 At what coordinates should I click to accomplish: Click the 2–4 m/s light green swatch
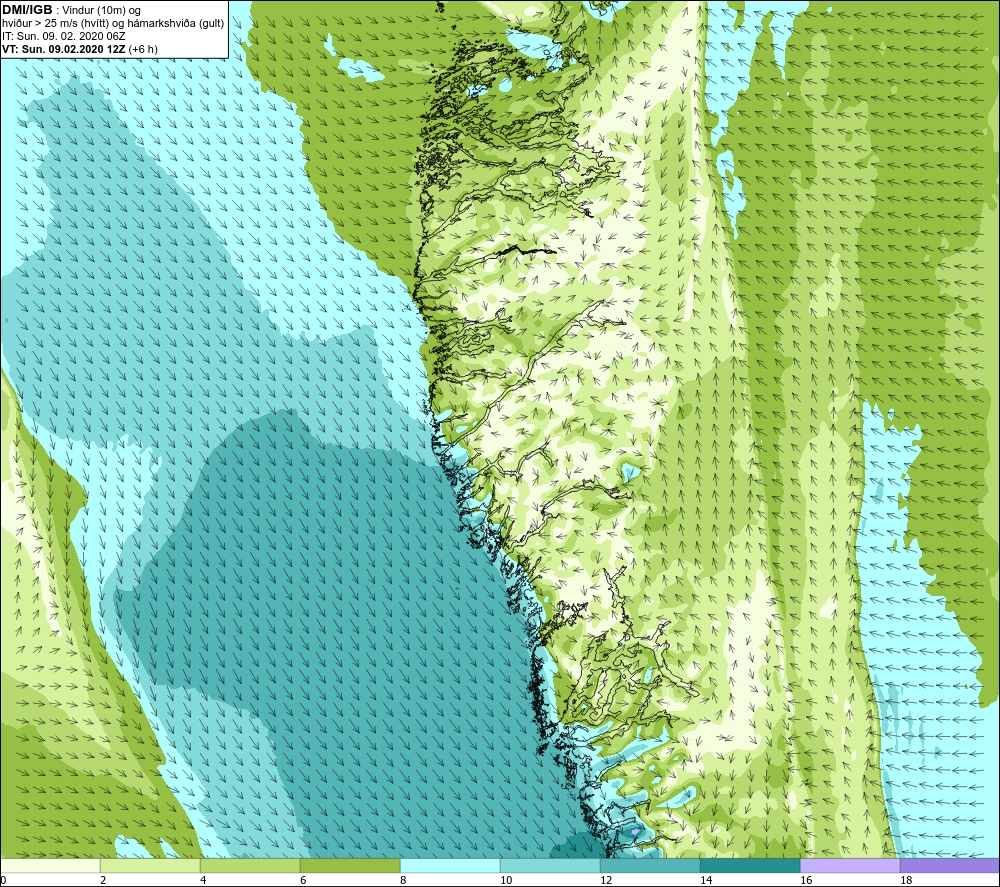pyautogui.click(x=150, y=865)
